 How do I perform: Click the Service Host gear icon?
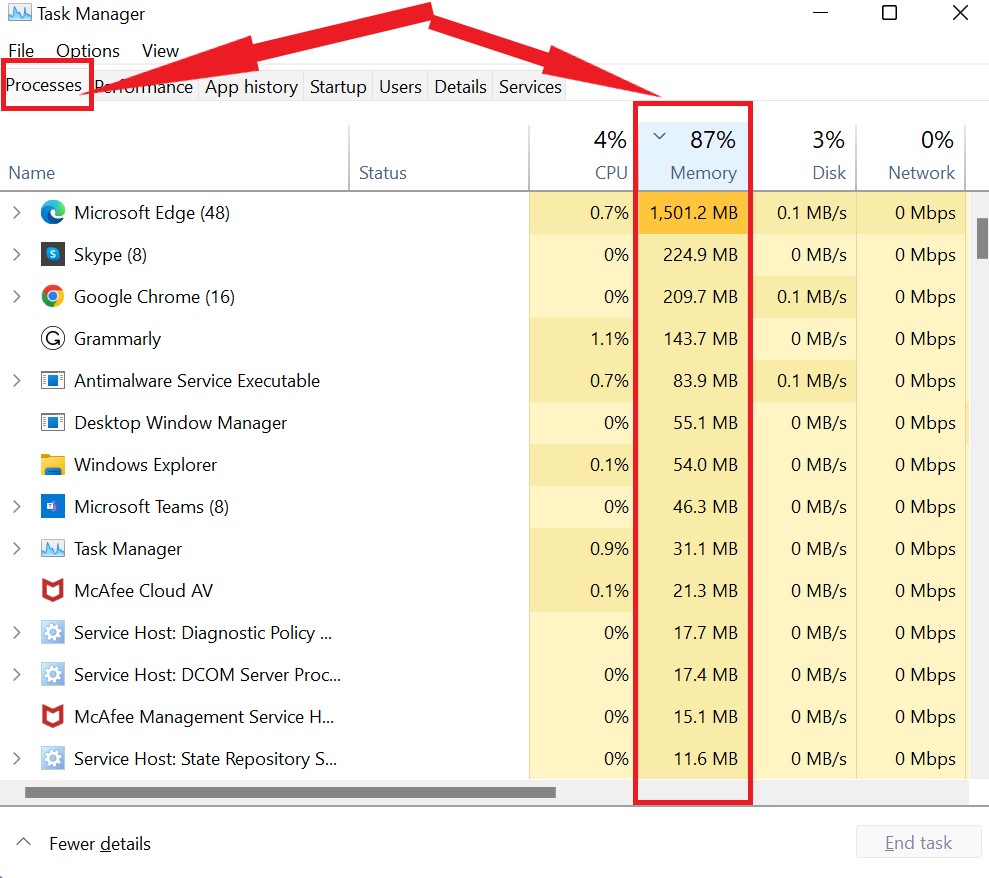point(52,632)
